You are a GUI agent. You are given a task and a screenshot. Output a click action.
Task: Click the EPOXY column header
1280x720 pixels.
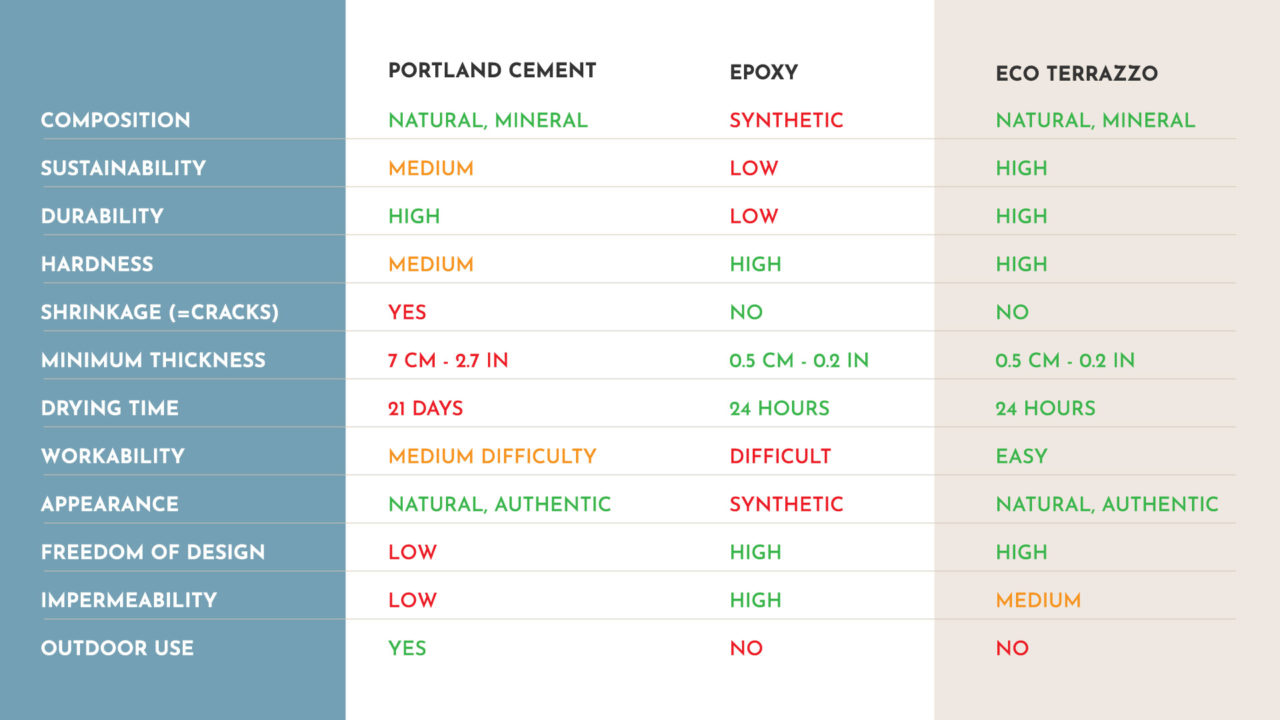[x=763, y=73]
